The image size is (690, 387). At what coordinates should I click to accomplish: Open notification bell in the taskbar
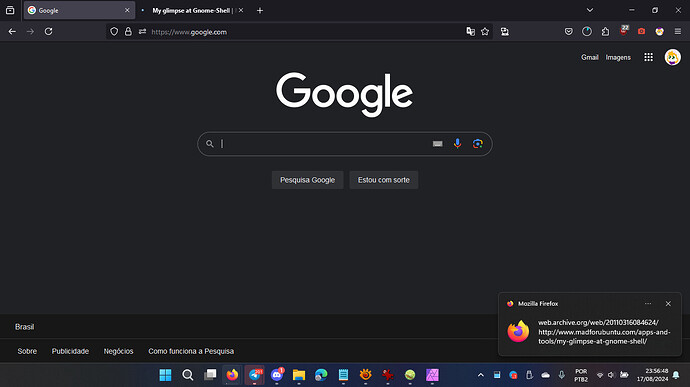676,375
